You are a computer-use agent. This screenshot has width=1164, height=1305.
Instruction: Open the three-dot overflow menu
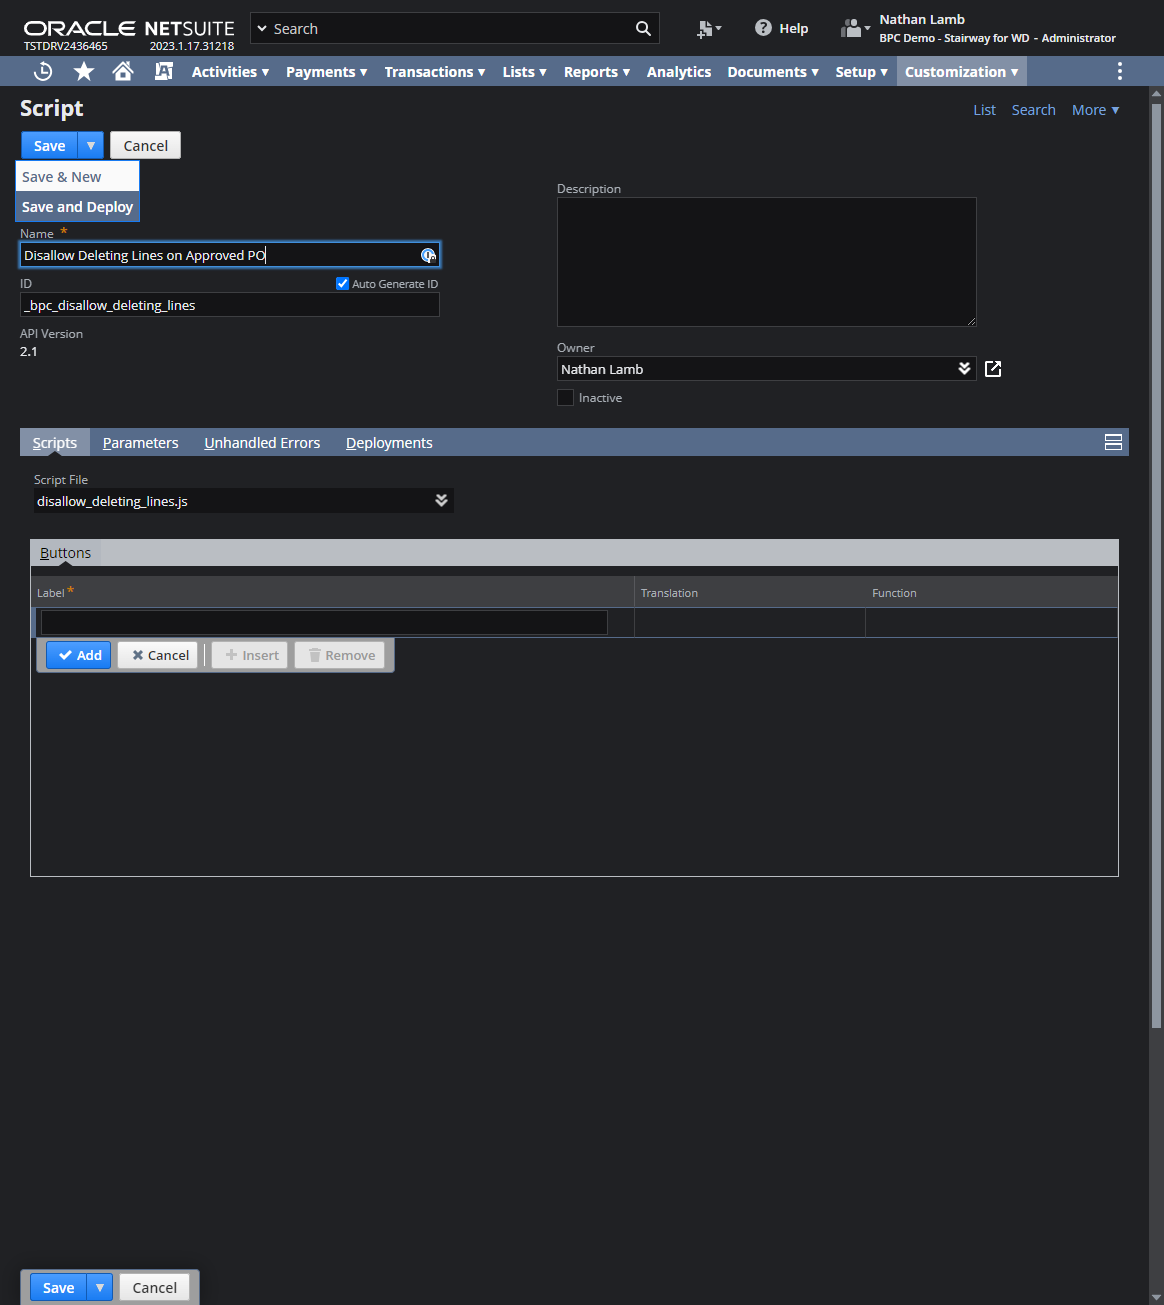(x=1119, y=71)
